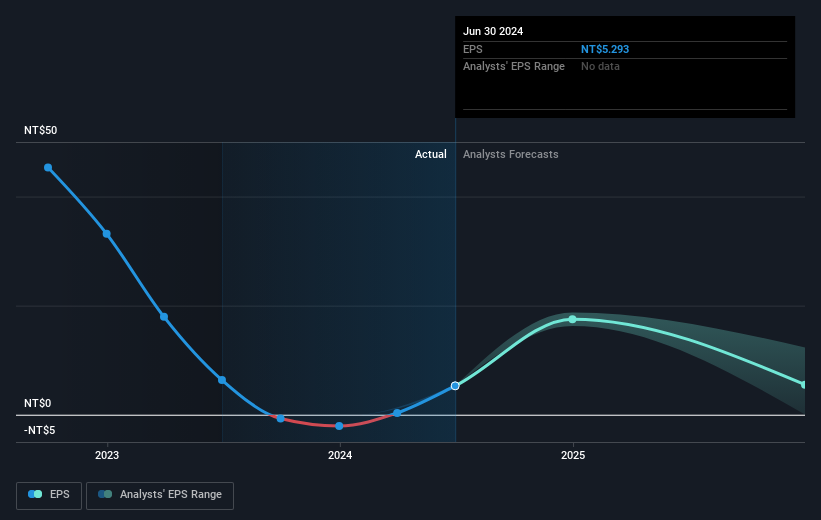The image size is (821, 520).
Task: Select the EPS point where red segment begins
Action: click(x=281, y=418)
